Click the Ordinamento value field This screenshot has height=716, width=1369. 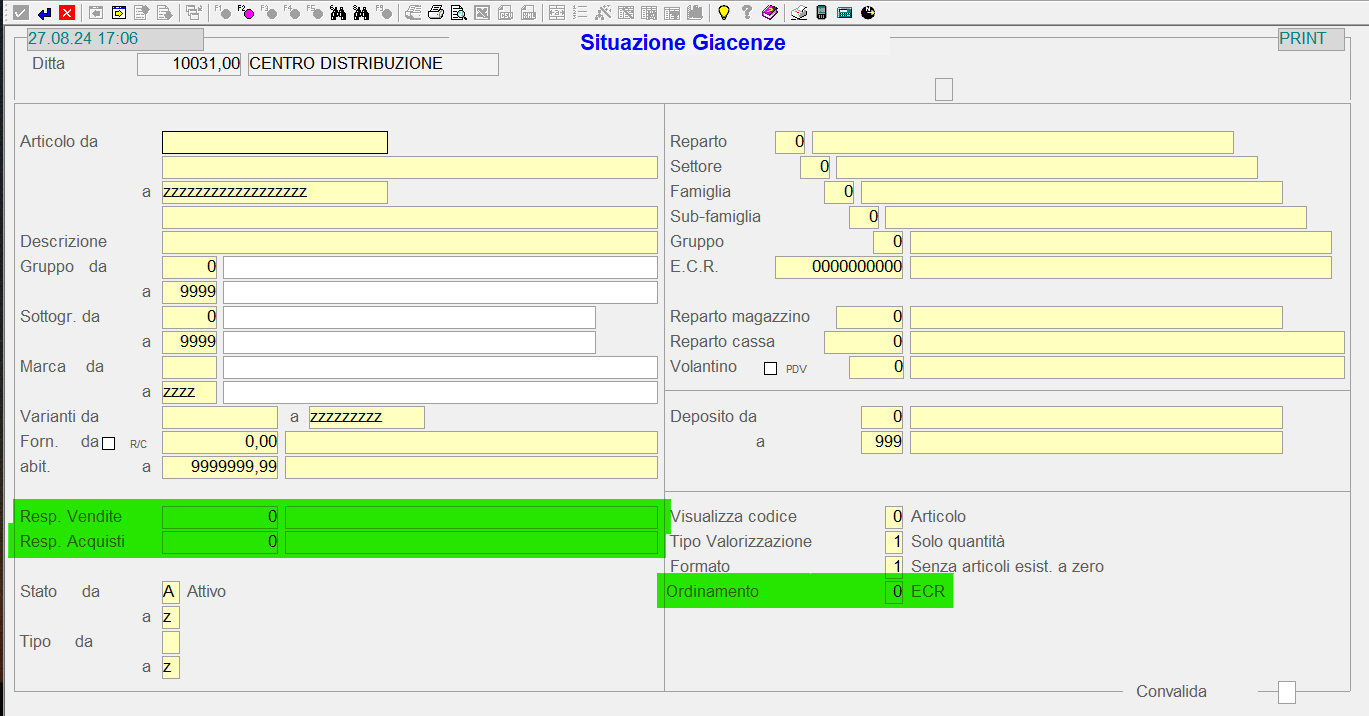pyautogui.click(x=893, y=592)
